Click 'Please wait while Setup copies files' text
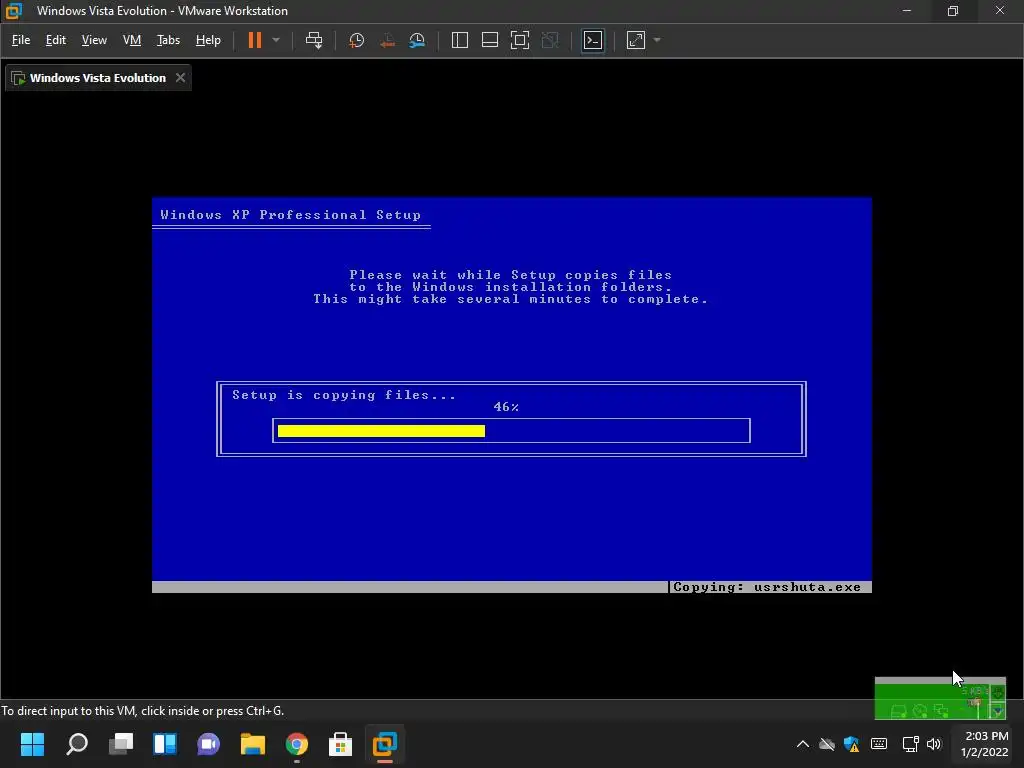Viewport: 1024px width, 768px height. click(510, 275)
